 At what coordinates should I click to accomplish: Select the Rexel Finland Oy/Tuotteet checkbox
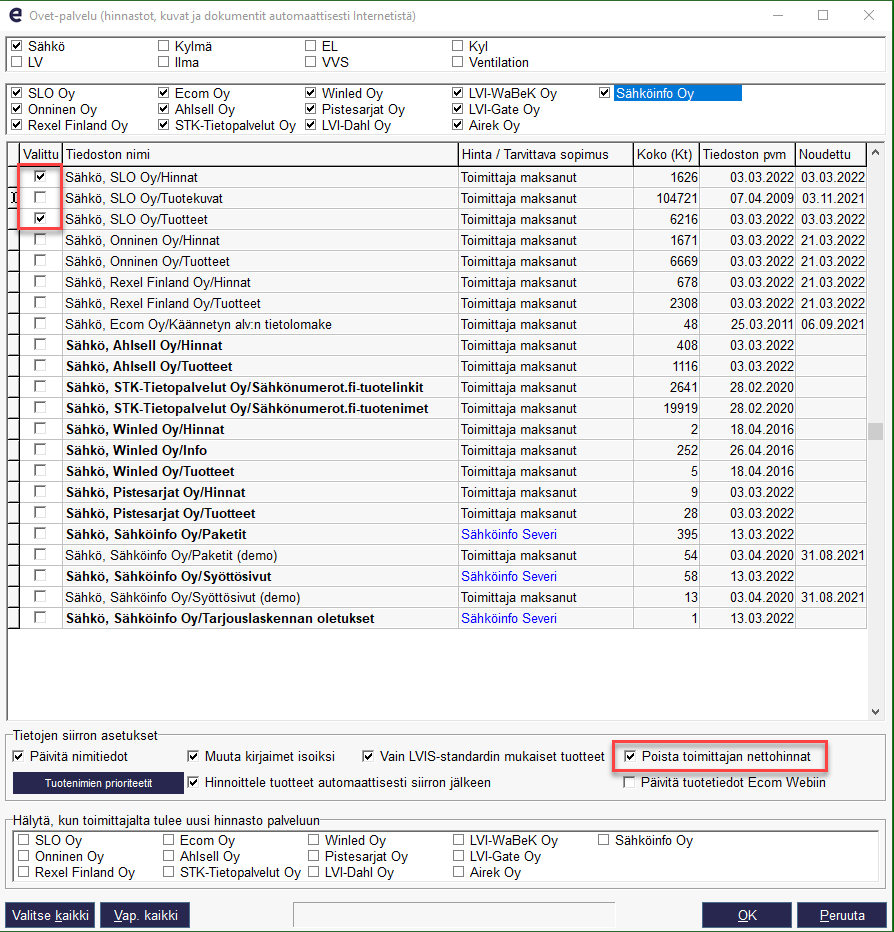click(x=40, y=302)
